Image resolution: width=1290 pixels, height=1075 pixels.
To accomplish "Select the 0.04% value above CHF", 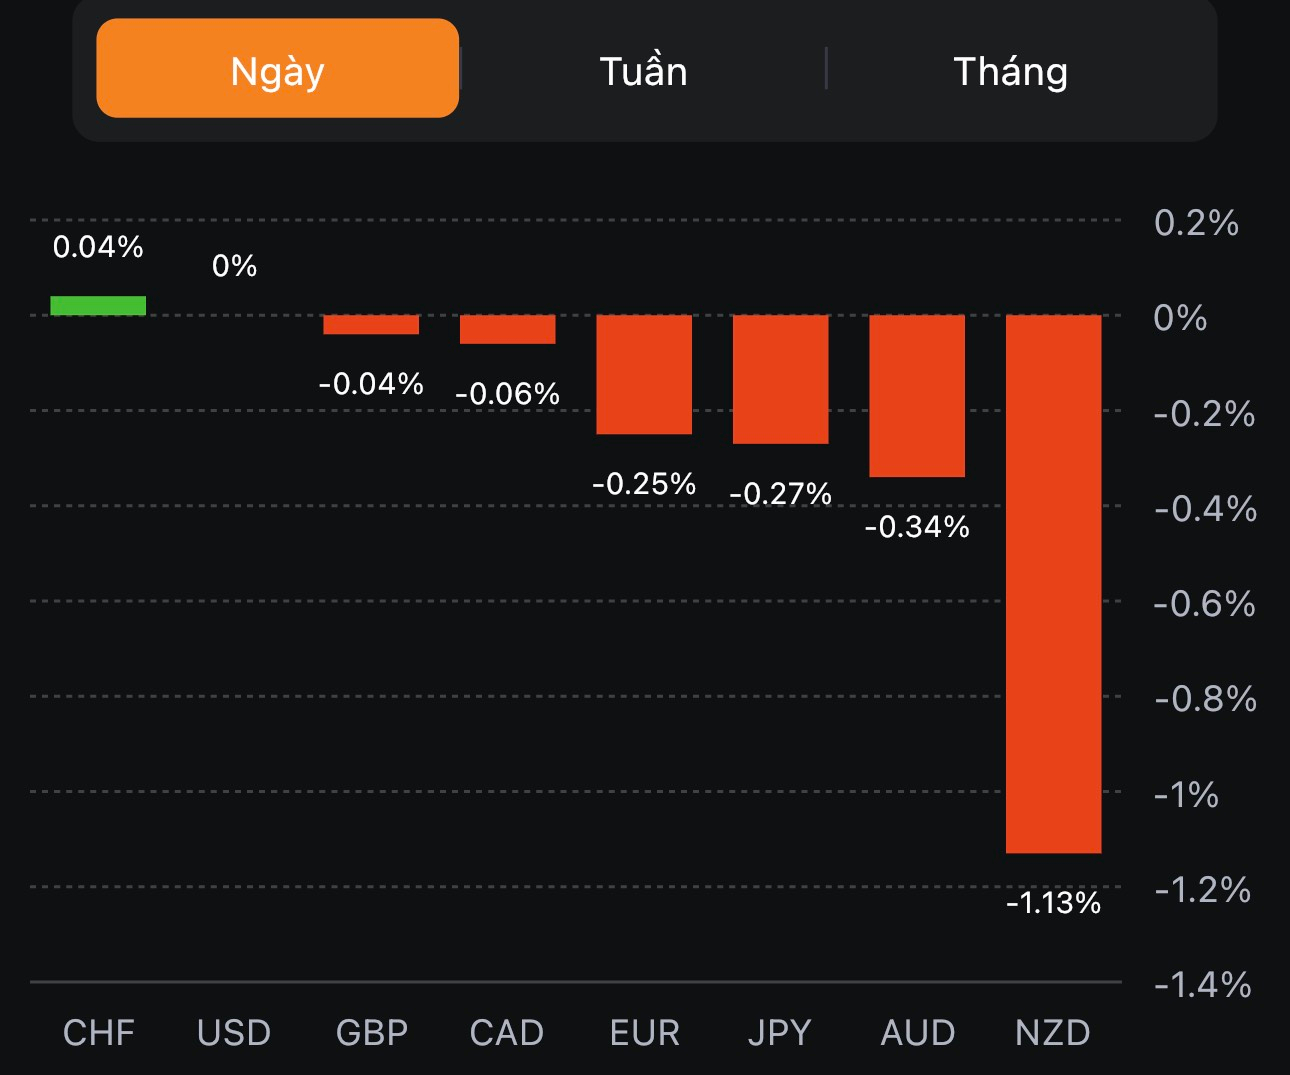I will (98, 247).
